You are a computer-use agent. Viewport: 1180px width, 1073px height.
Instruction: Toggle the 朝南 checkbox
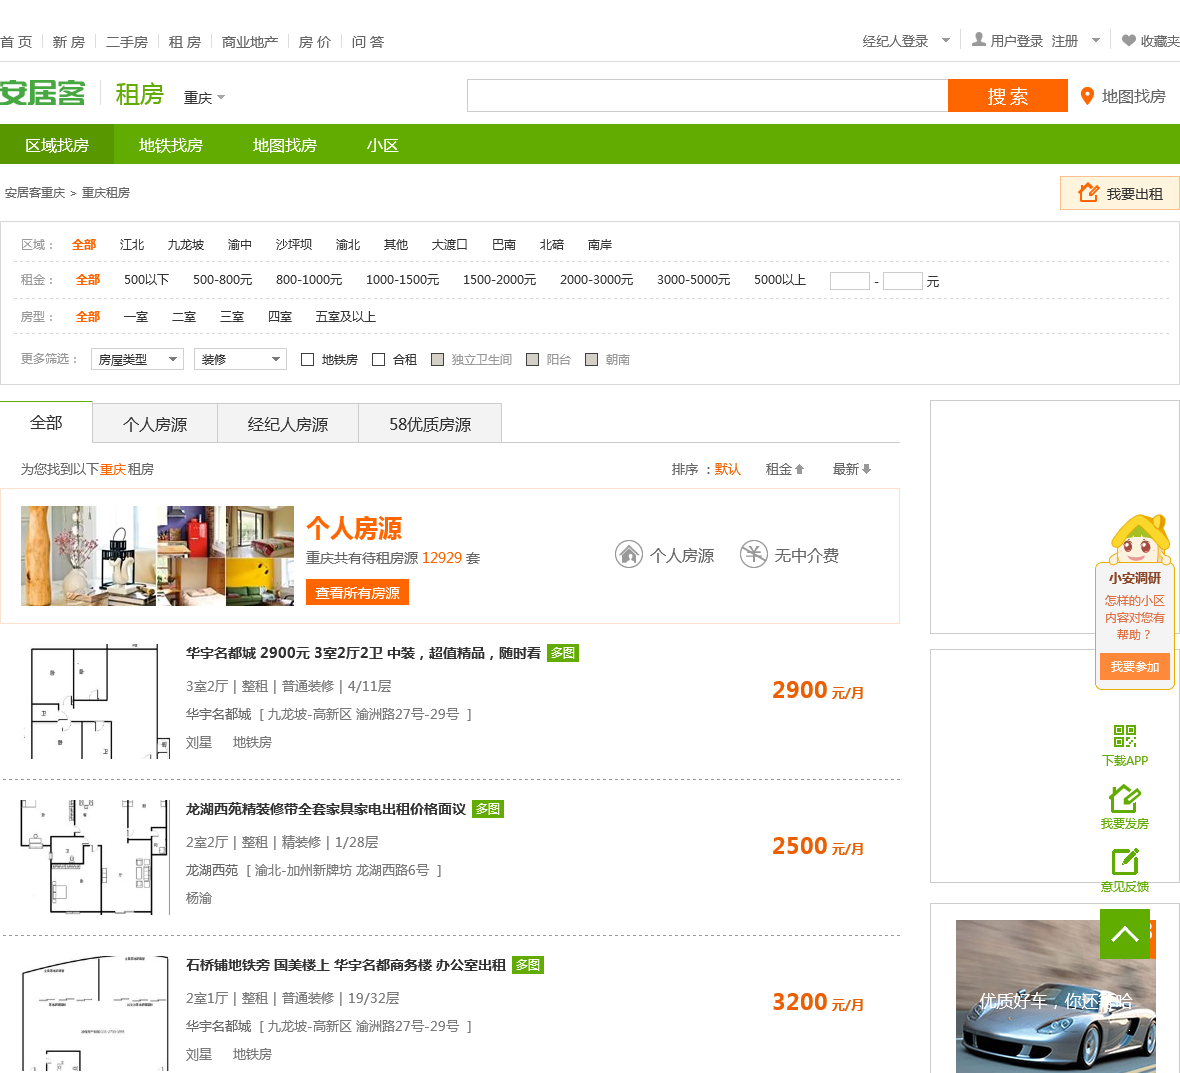(x=592, y=360)
